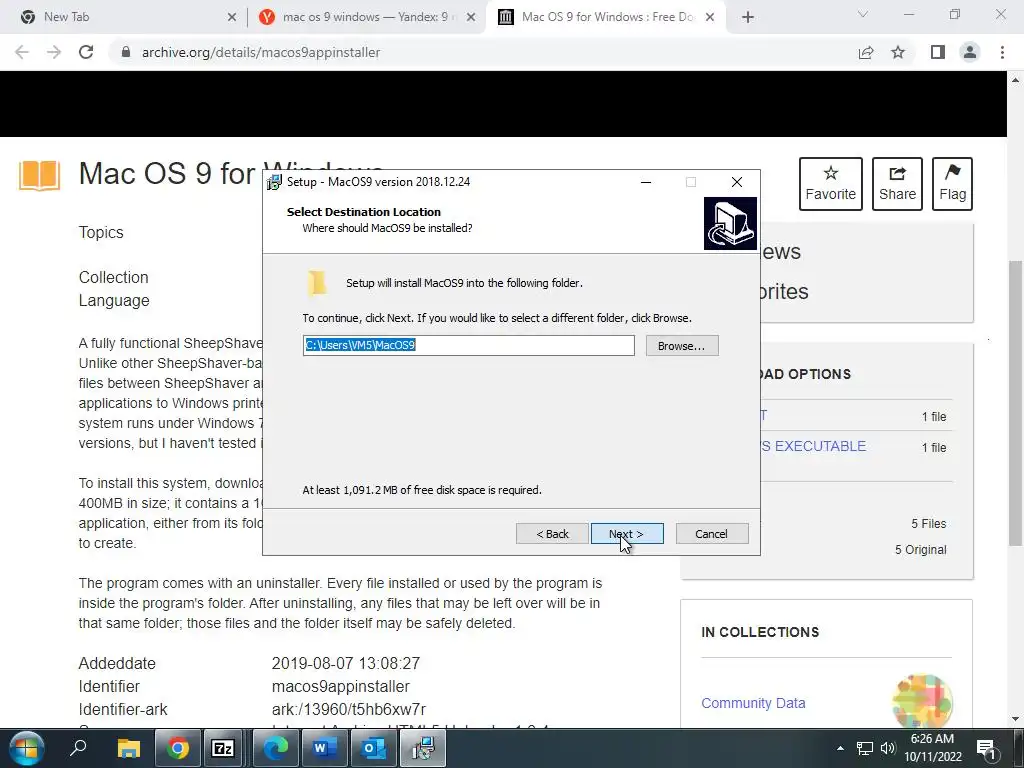The height and width of the screenshot is (768, 1024).
Task: Open a new Chrome tab
Action: [748, 17]
